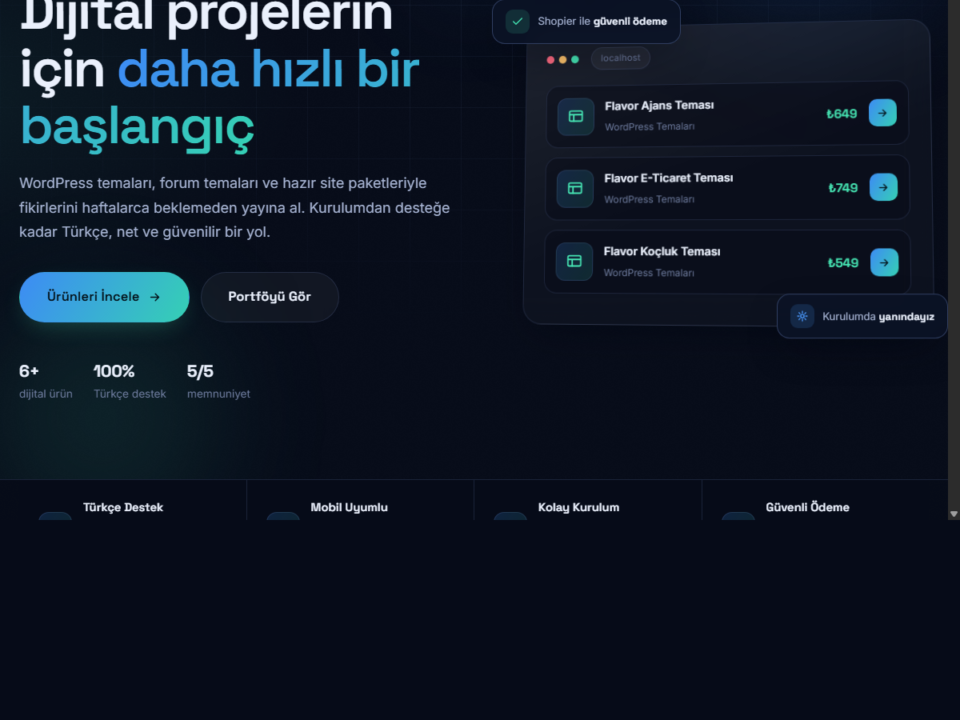The width and height of the screenshot is (960, 720).
Task: Click red dot in mock browser window
Action: pyautogui.click(x=550, y=59)
